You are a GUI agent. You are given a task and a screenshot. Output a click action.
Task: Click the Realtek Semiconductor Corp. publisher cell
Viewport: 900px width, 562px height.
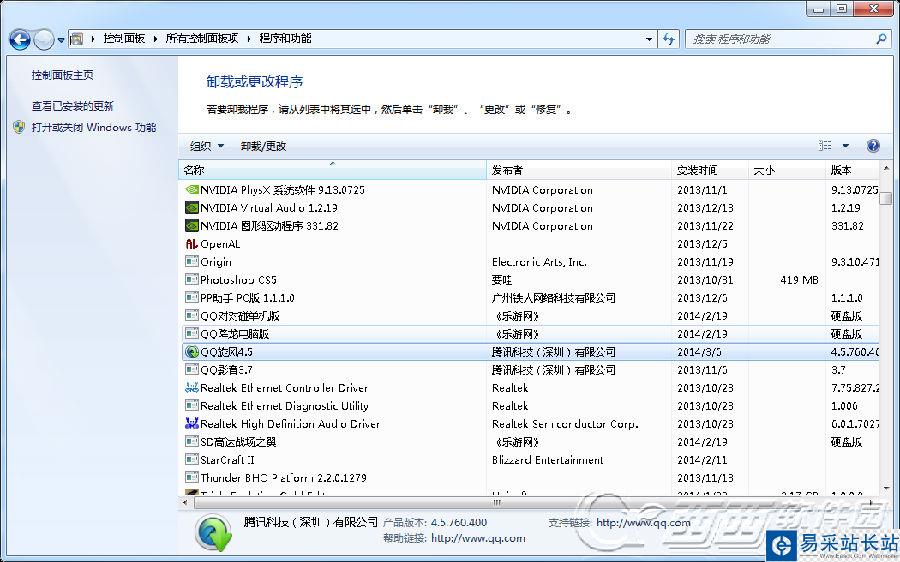pyautogui.click(x=565, y=424)
